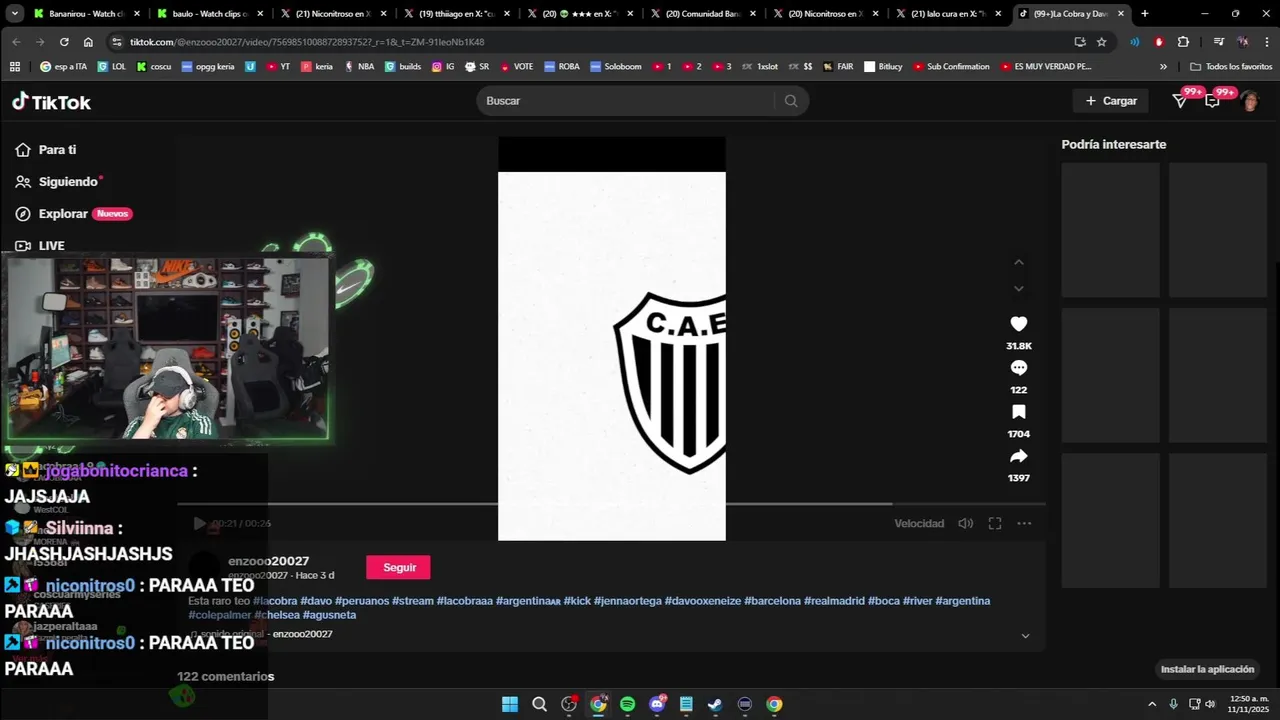Go to previous video with up chevron
The height and width of the screenshot is (720, 1280).
pos(1019,262)
